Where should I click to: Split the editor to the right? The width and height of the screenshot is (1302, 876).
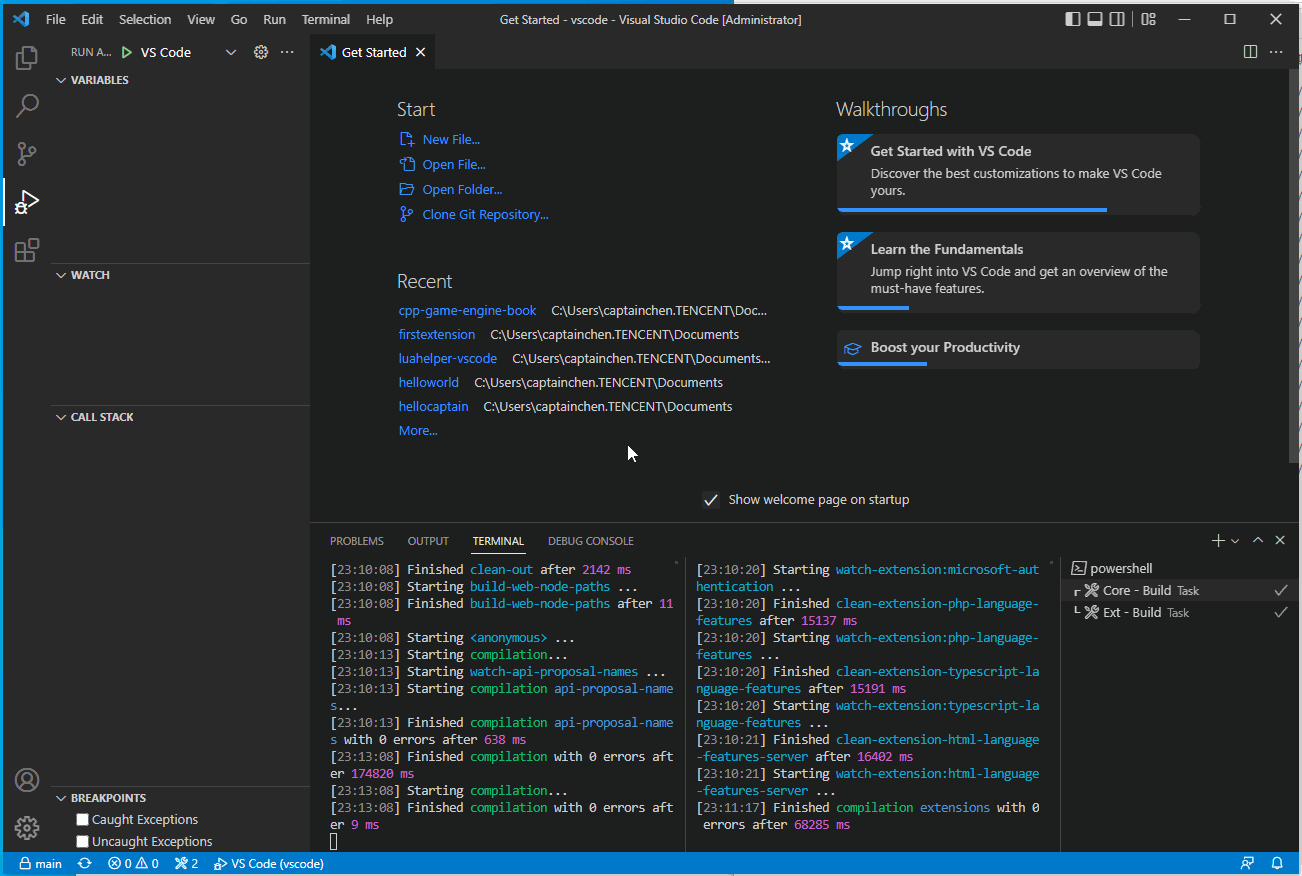coord(1250,52)
